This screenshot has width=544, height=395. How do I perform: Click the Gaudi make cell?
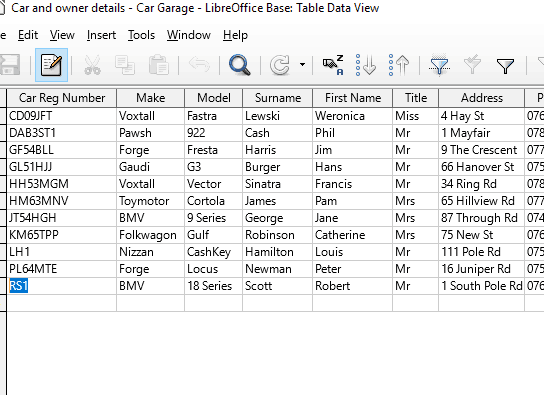pos(151,167)
